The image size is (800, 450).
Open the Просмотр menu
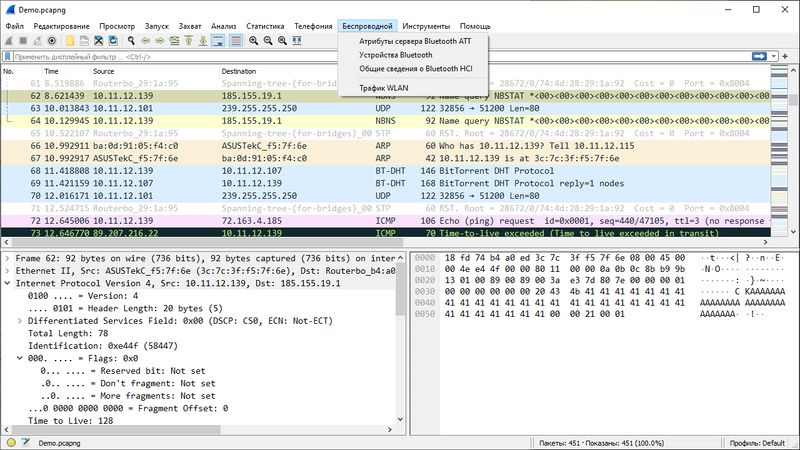[x=117, y=26]
